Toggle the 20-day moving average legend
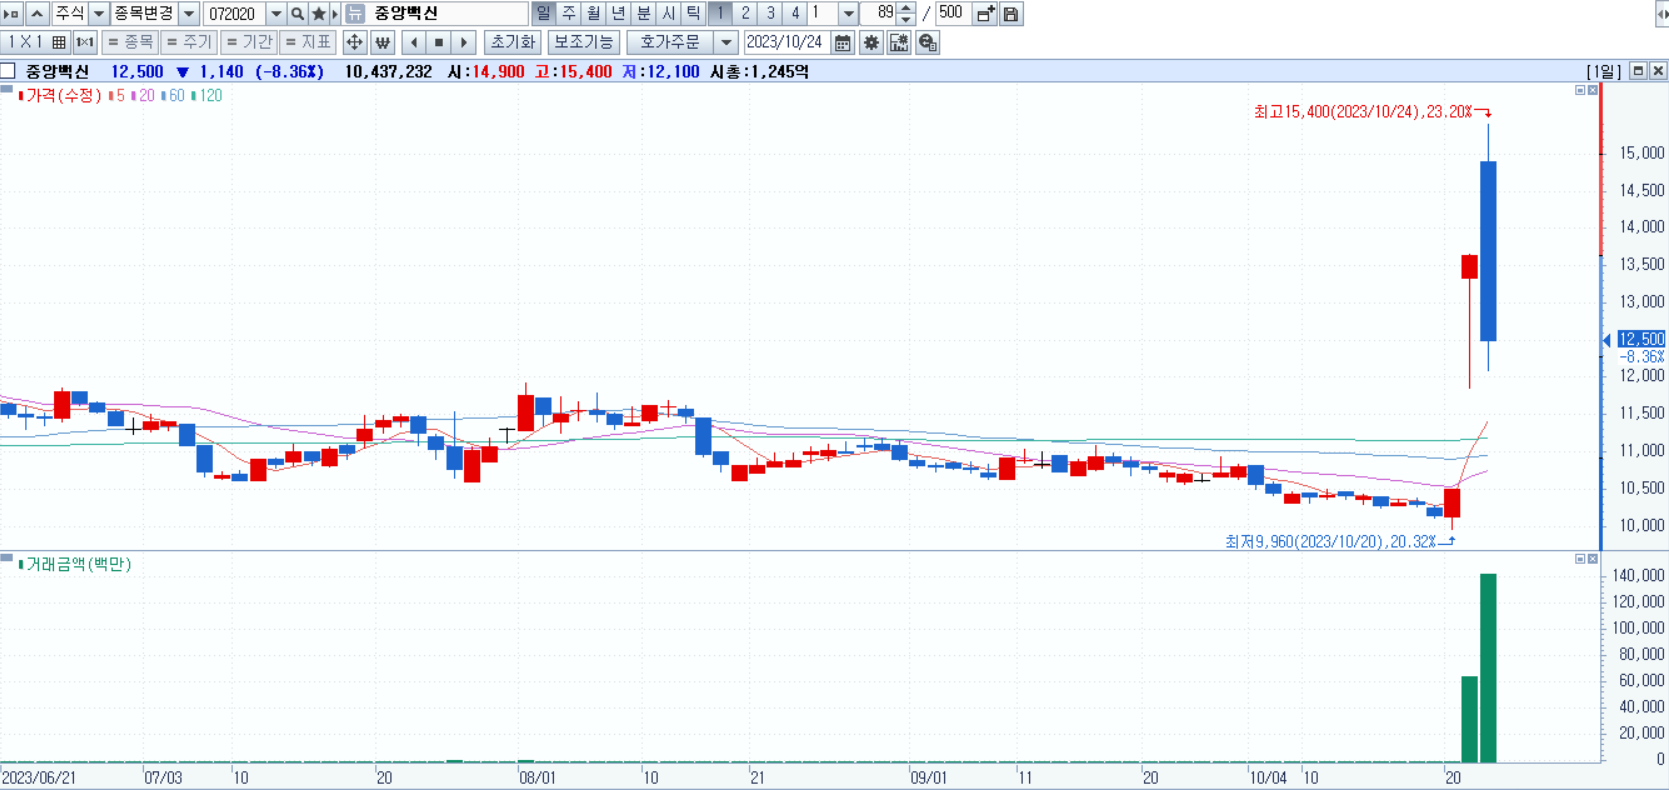The width and height of the screenshot is (1669, 790). click(x=143, y=96)
